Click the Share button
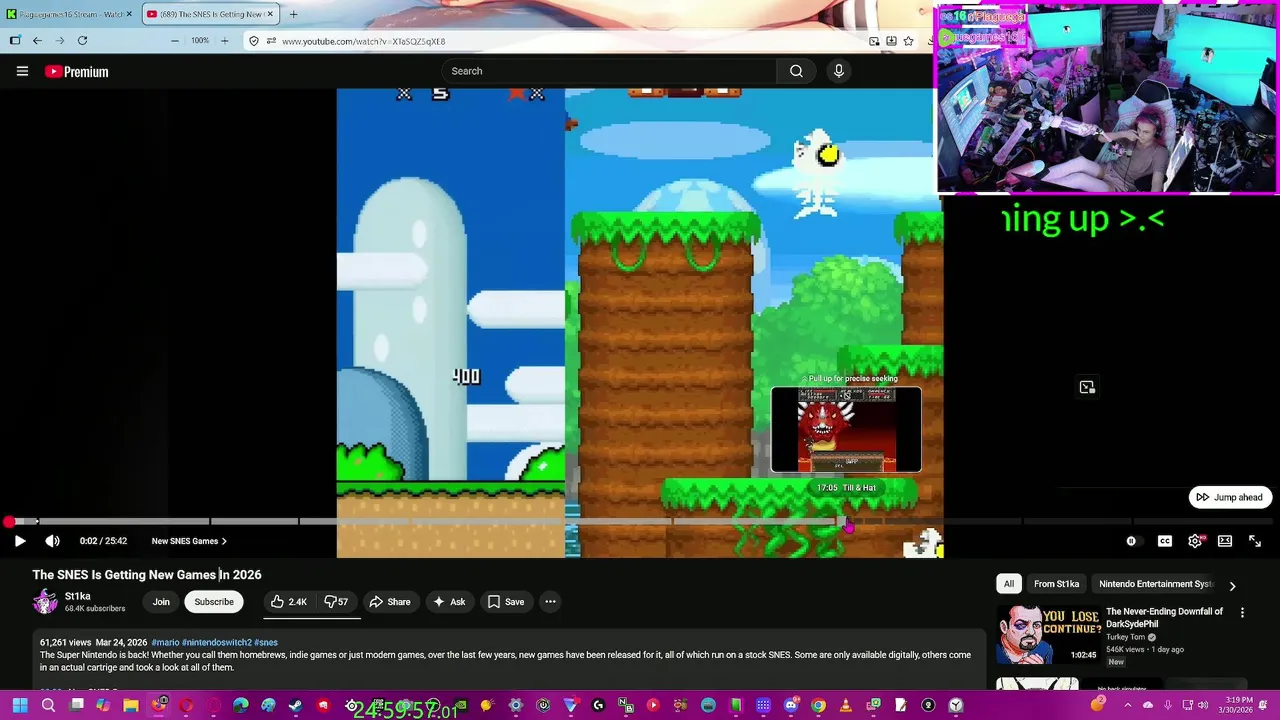 tap(390, 602)
